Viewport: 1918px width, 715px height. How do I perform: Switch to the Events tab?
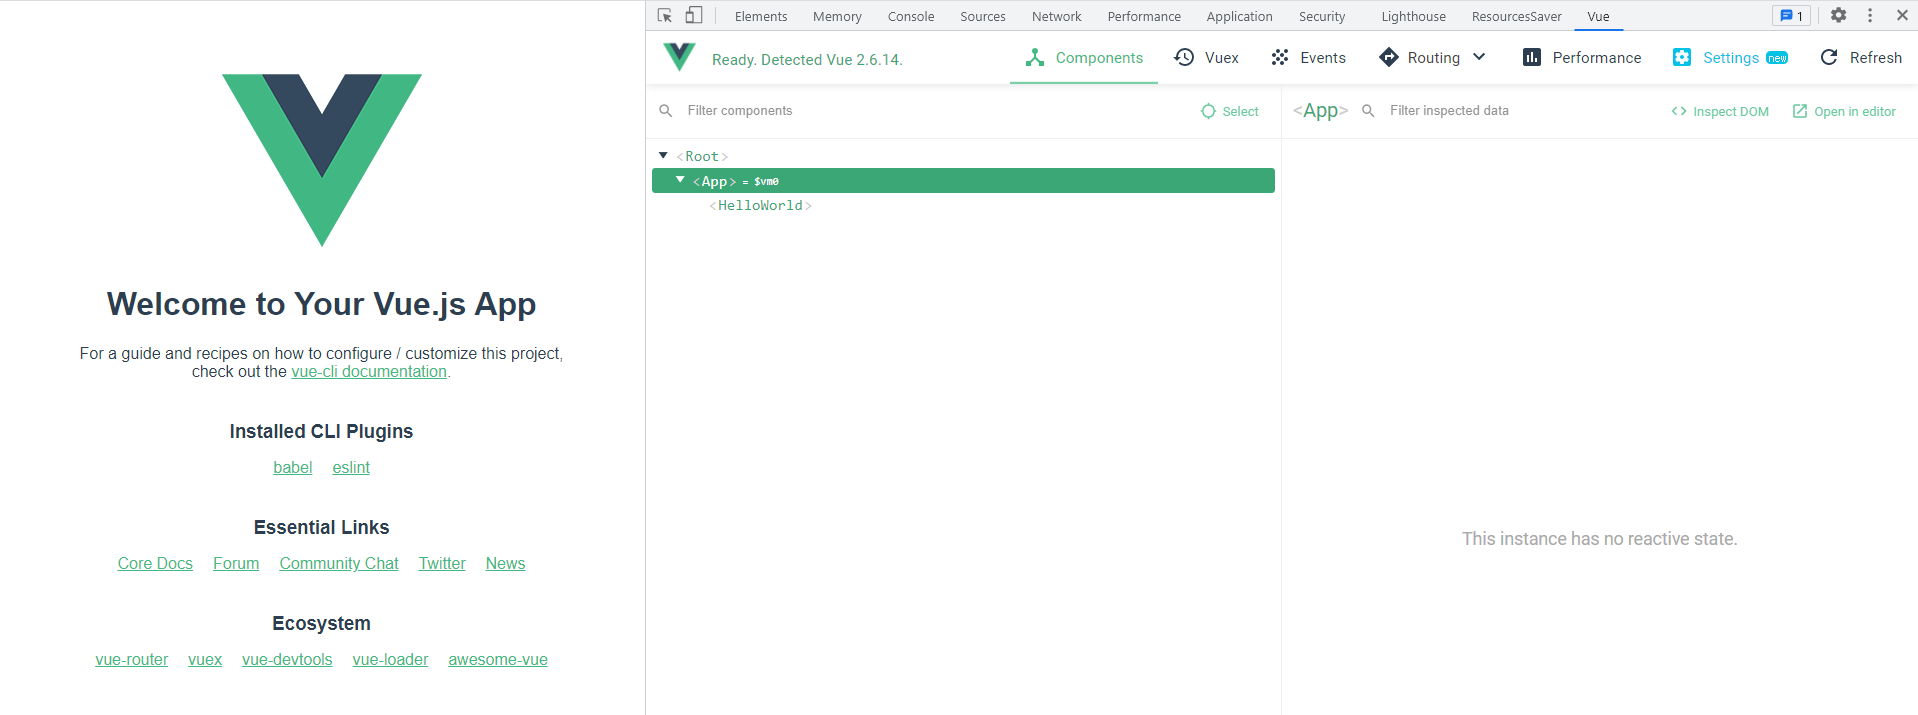tap(1308, 58)
